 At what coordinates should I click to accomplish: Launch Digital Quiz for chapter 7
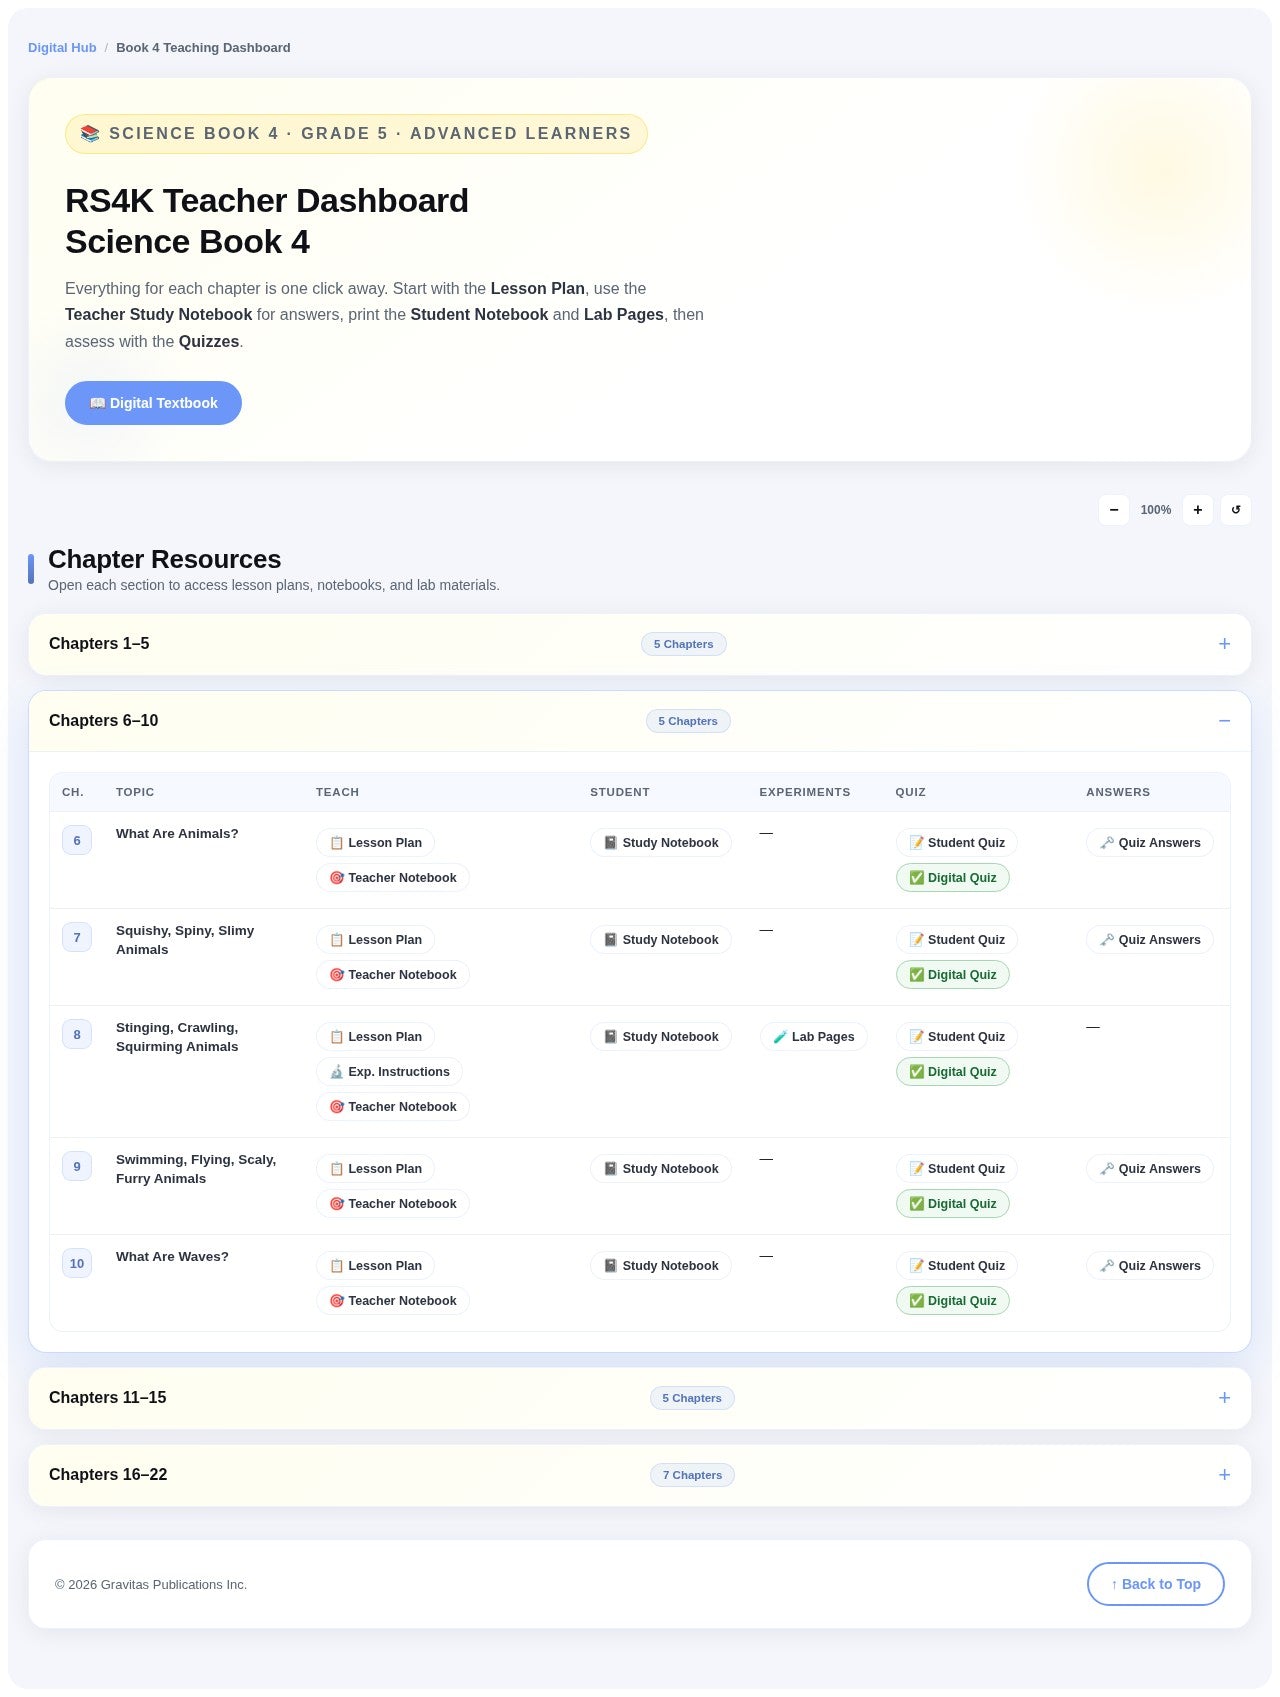[953, 975]
